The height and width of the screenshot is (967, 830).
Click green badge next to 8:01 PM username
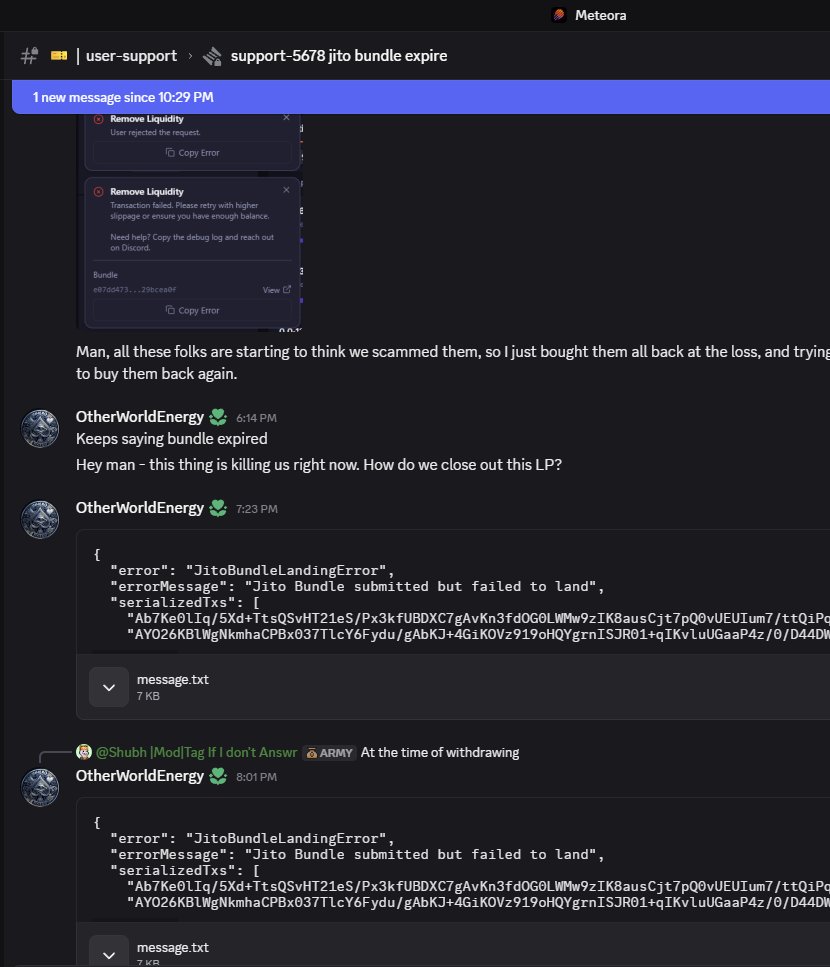218,776
